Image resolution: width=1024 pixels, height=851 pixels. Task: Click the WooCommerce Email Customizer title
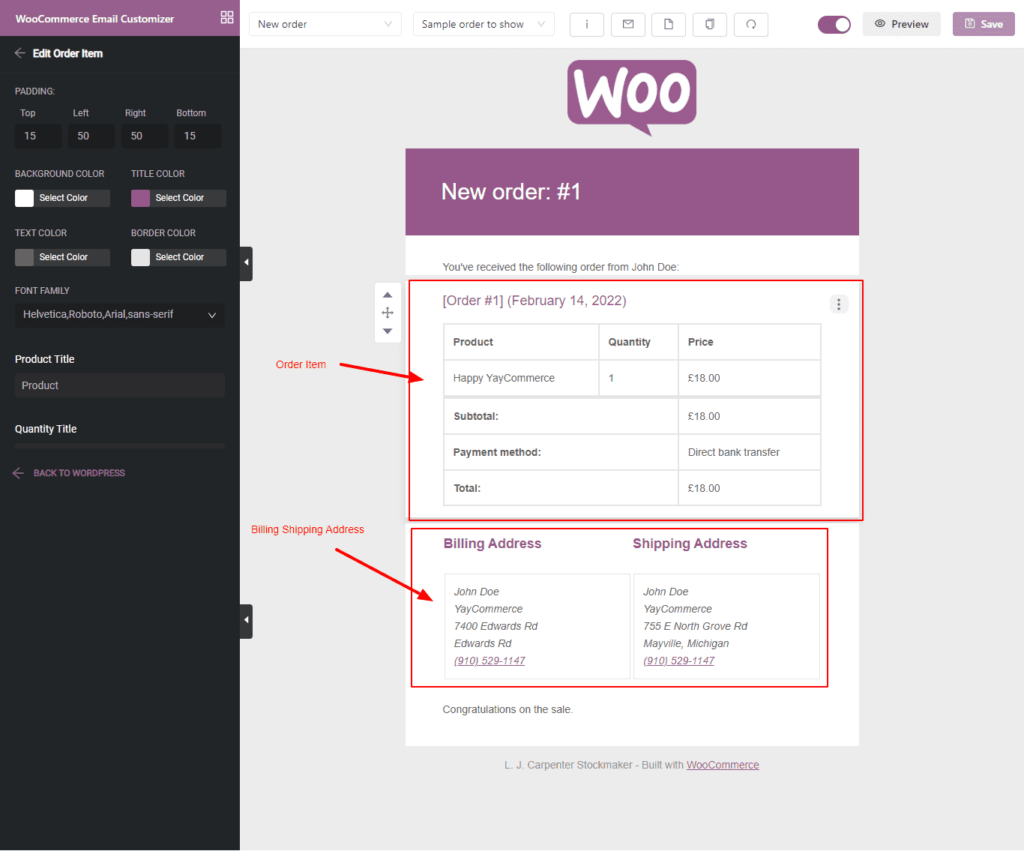(95, 19)
